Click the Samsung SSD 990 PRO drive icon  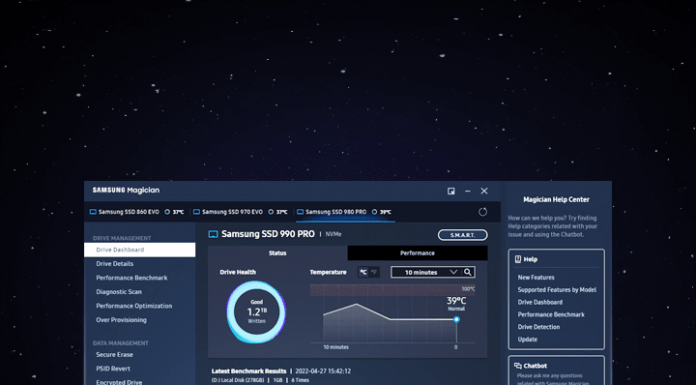[213, 234]
